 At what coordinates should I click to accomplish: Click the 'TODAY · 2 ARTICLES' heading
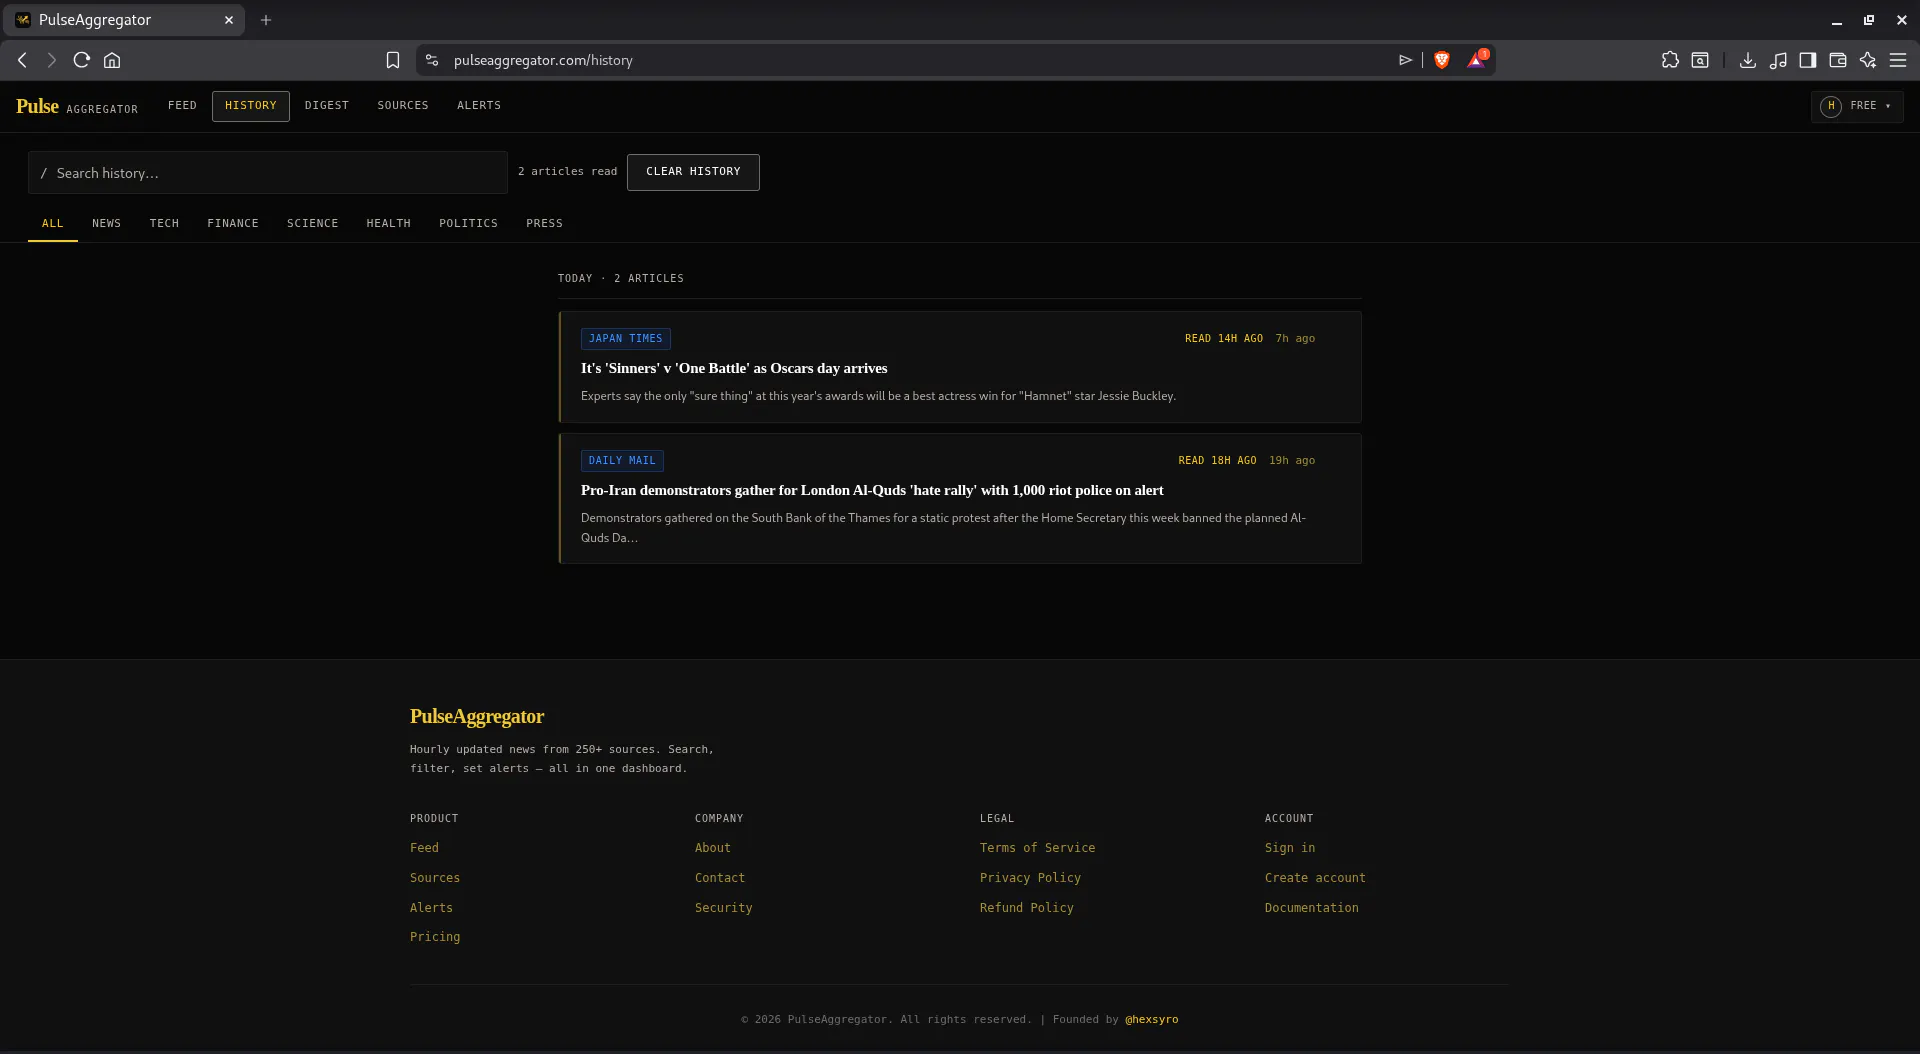pos(621,279)
